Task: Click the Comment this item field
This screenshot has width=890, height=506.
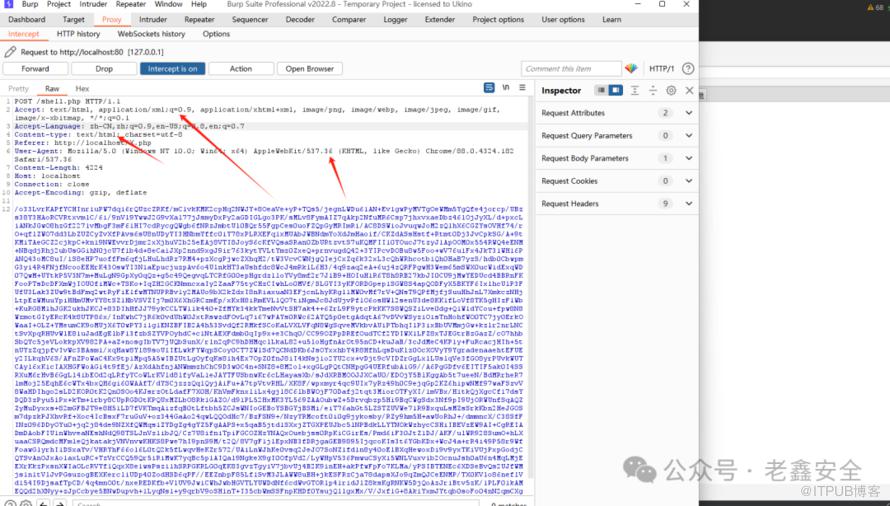Action: pyautogui.click(x=571, y=69)
